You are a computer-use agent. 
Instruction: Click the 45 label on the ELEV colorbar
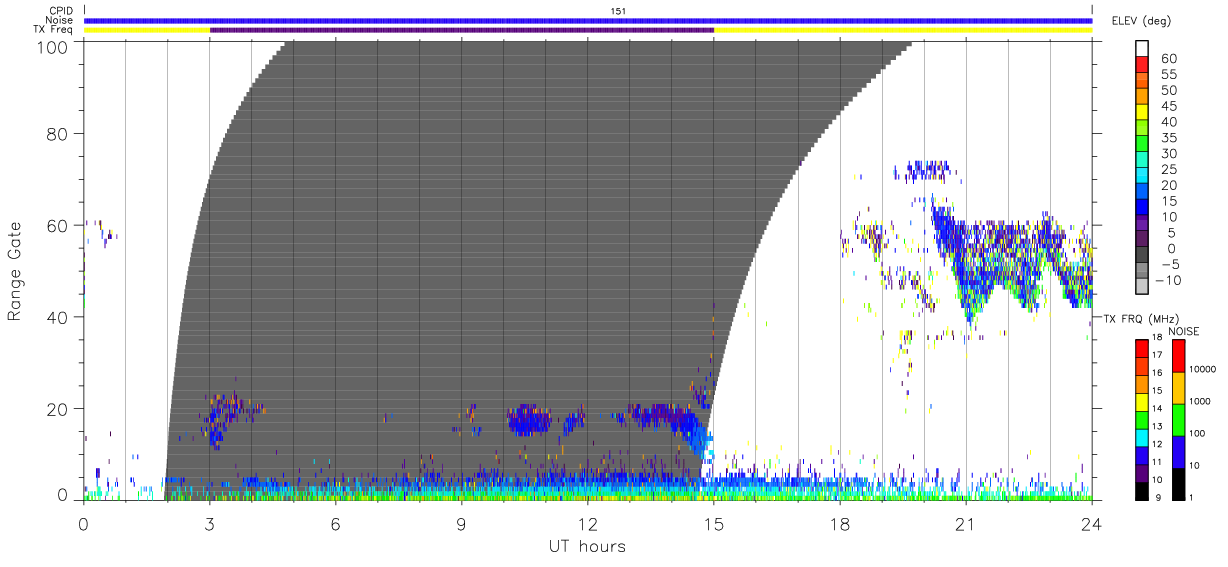tap(1168, 106)
